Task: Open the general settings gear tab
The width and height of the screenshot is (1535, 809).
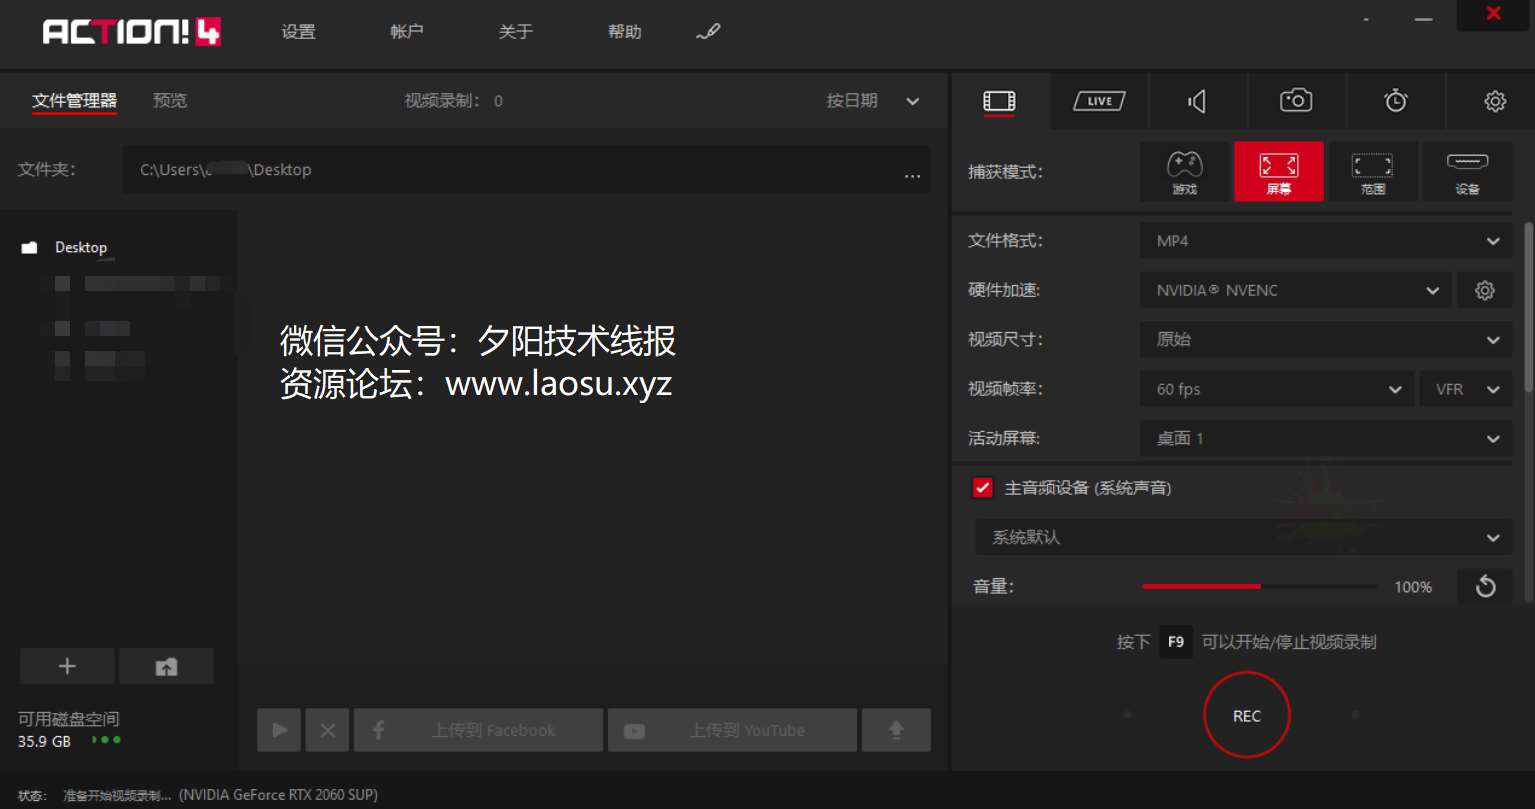Action: (1495, 101)
